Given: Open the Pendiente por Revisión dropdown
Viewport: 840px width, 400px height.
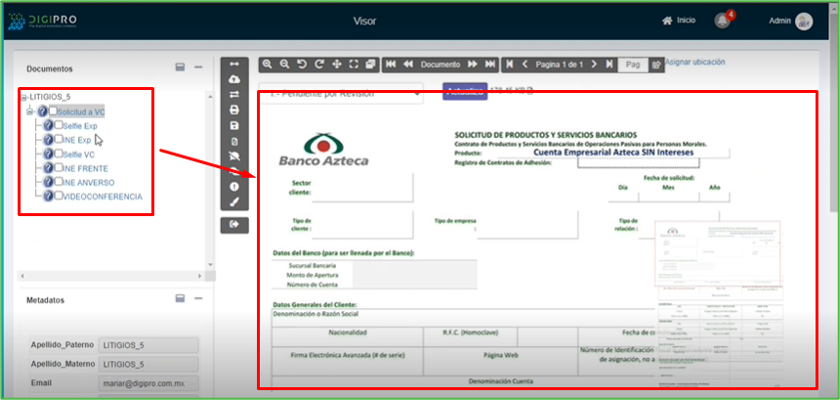Looking at the screenshot, I should coord(340,93).
